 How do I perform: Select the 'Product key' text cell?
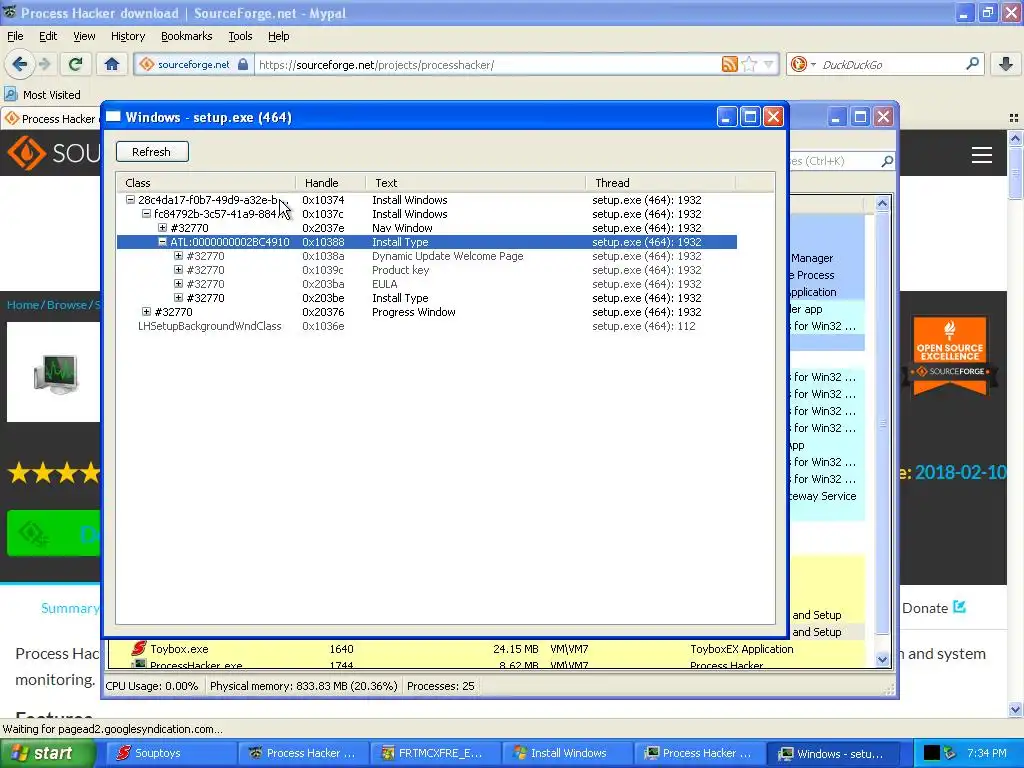pos(400,270)
